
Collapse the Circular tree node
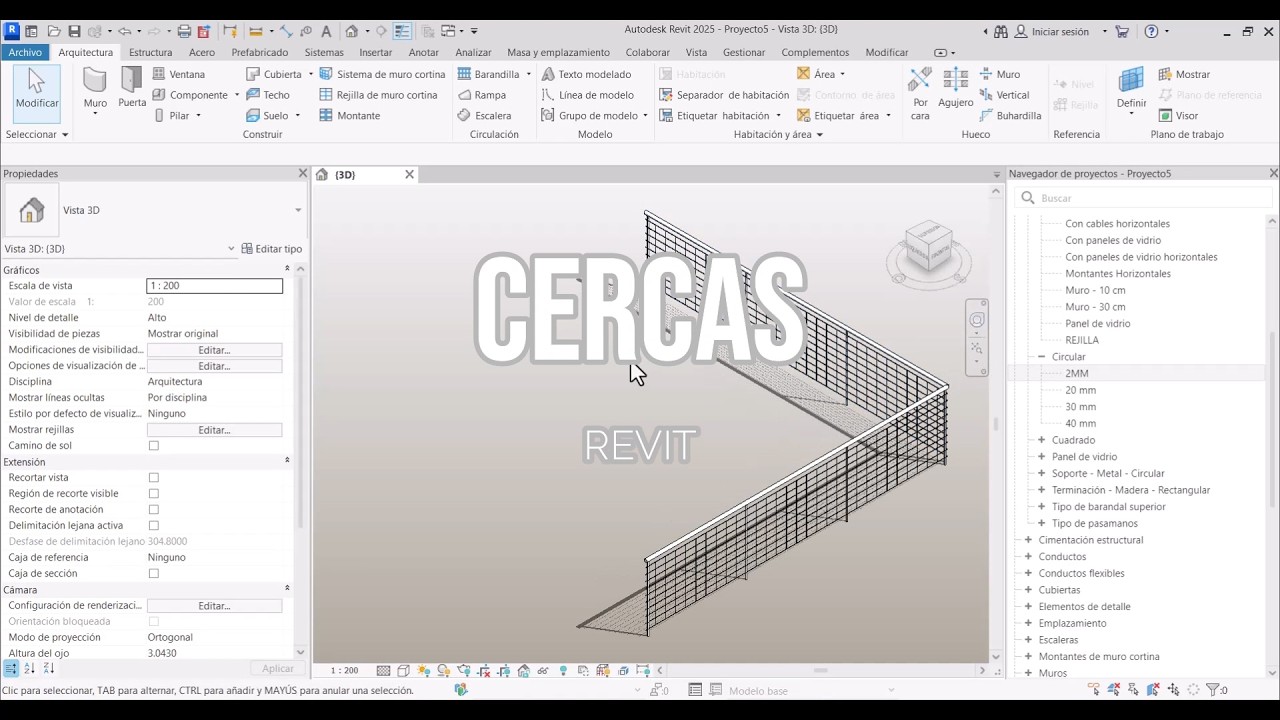tap(1041, 357)
